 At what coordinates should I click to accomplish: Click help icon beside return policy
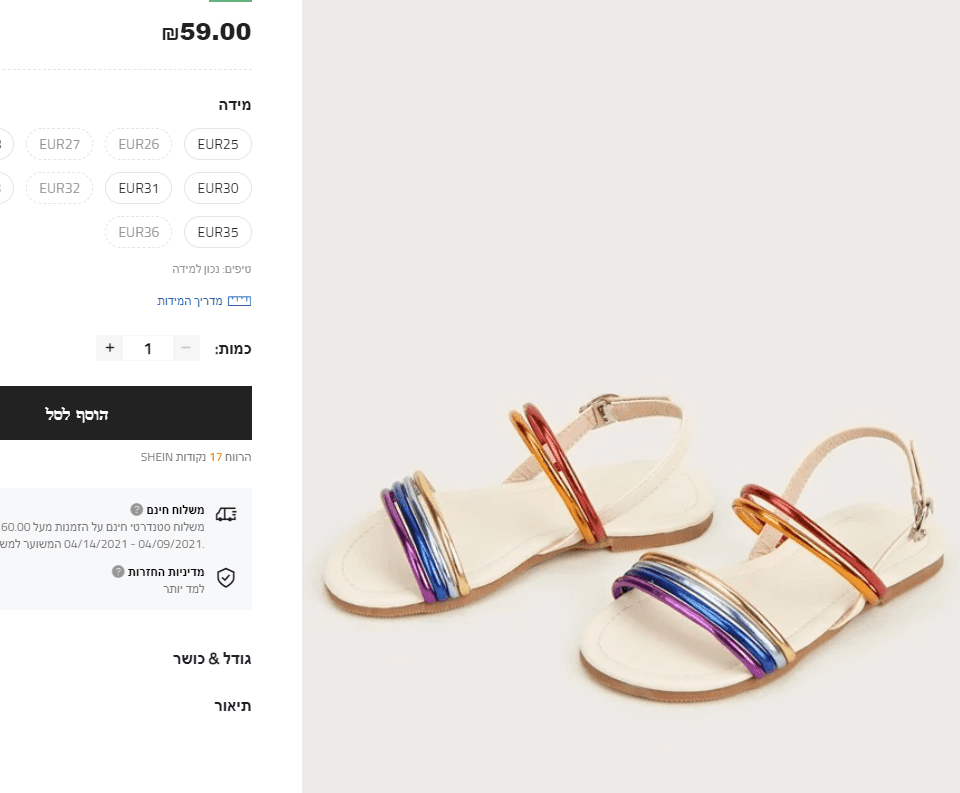click(118, 572)
